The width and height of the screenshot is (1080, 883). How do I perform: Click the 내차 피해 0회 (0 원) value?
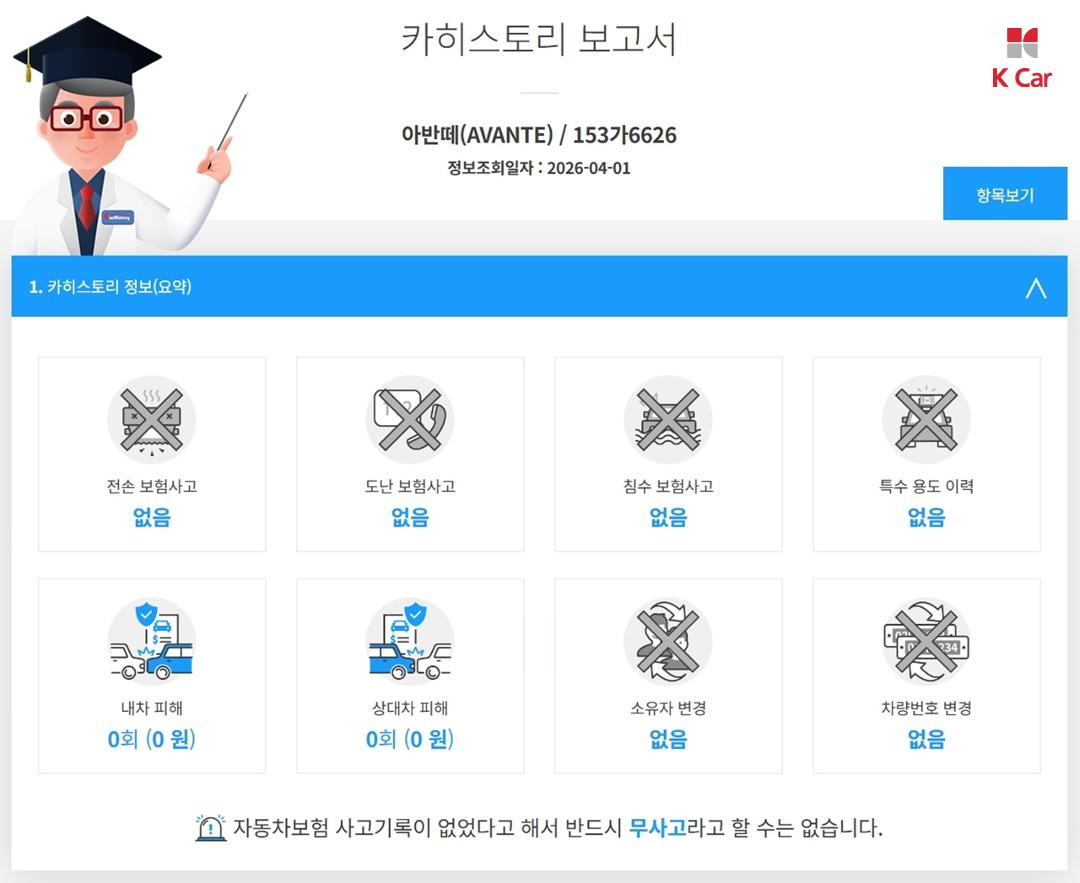tap(152, 739)
